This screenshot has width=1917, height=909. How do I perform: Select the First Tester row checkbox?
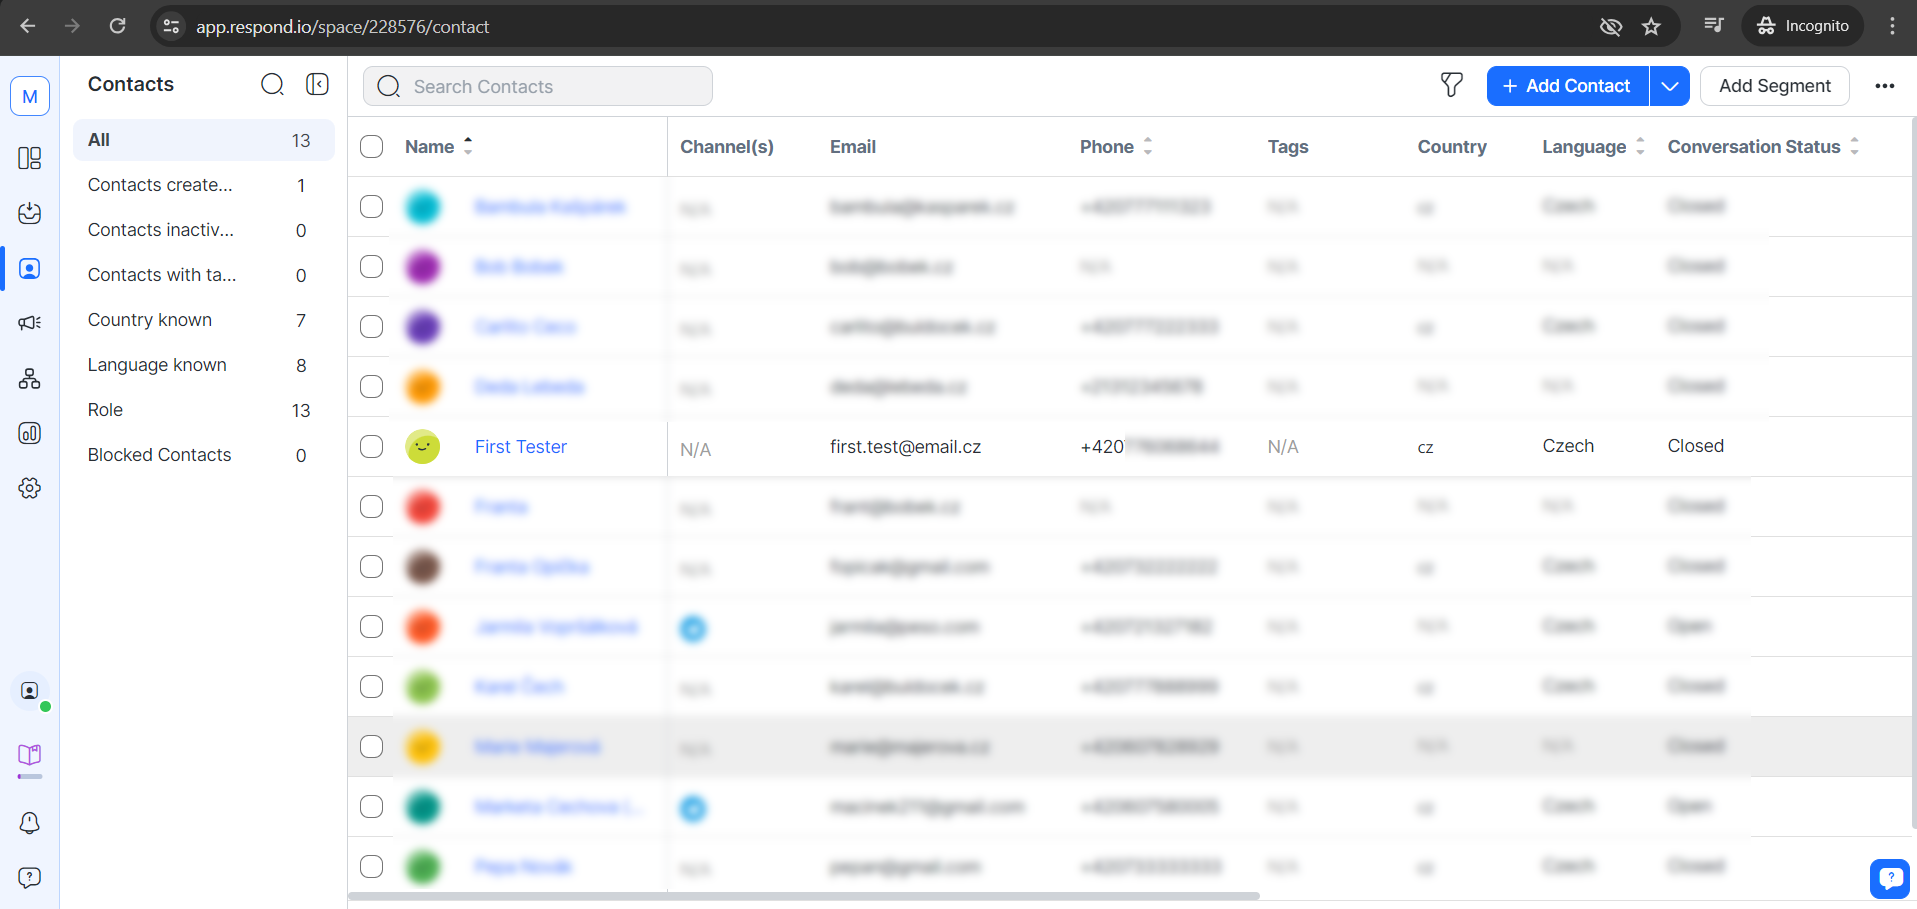tap(372, 447)
